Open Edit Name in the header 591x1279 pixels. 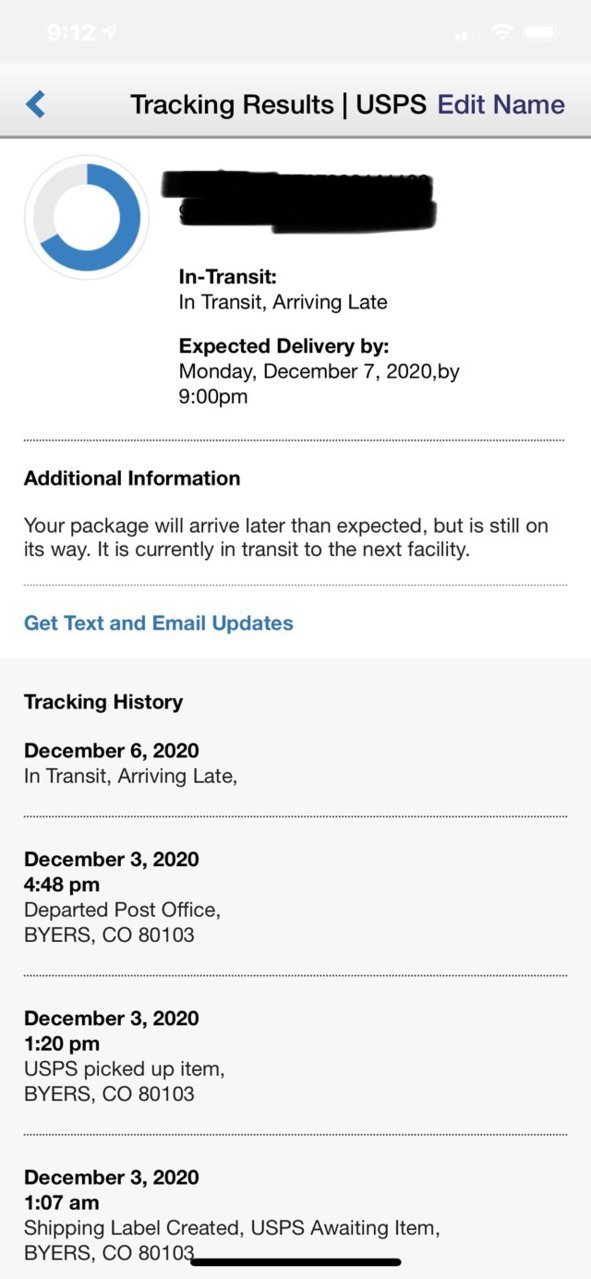(x=501, y=104)
